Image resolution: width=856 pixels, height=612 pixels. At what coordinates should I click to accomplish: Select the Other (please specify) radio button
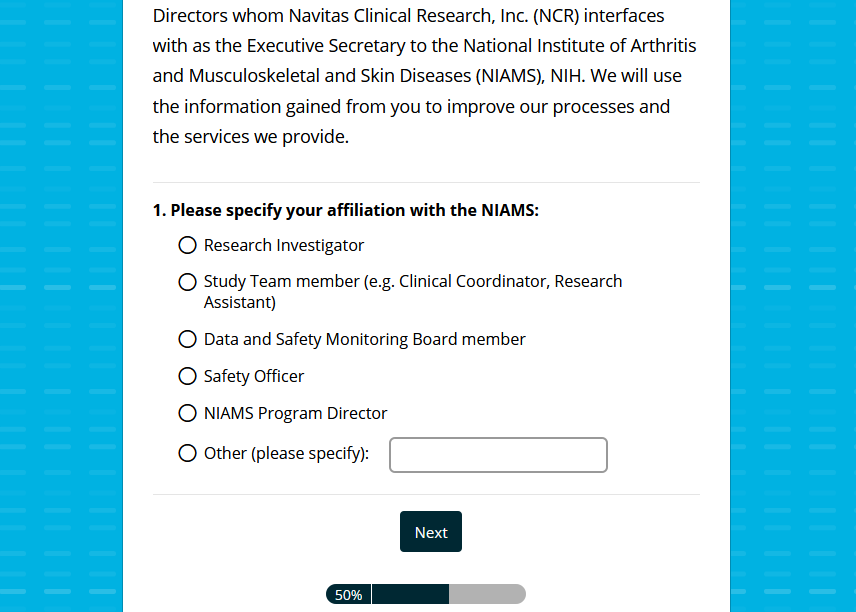tap(187, 453)
